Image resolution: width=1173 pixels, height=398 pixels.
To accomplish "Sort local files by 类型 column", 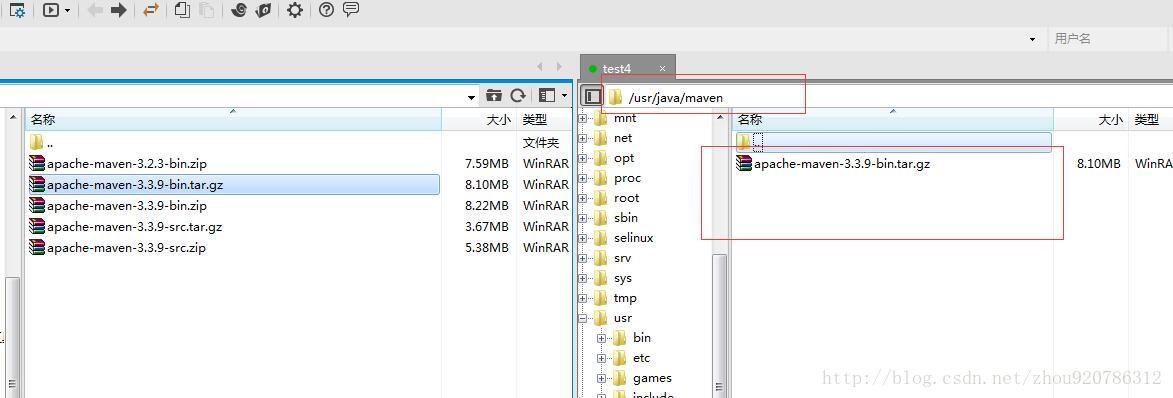I will [545, 120].
